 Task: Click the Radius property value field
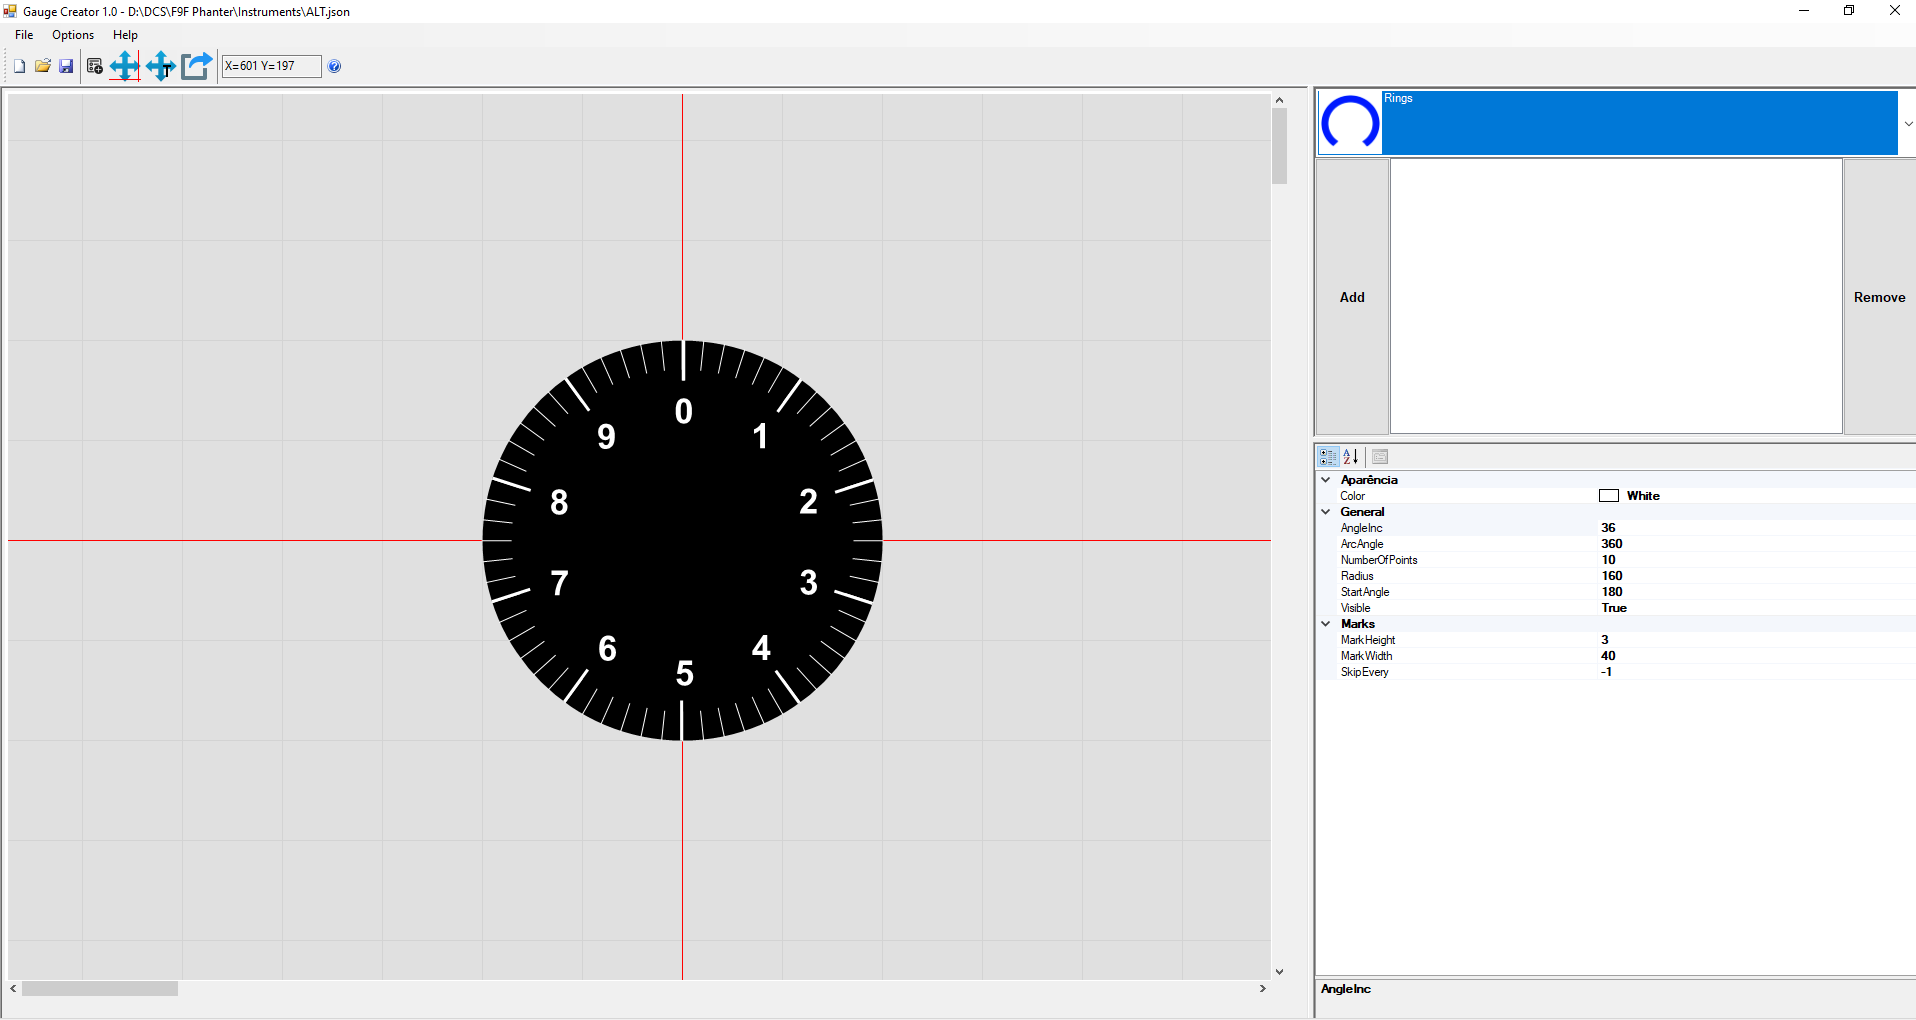(x=1756, y=576)
